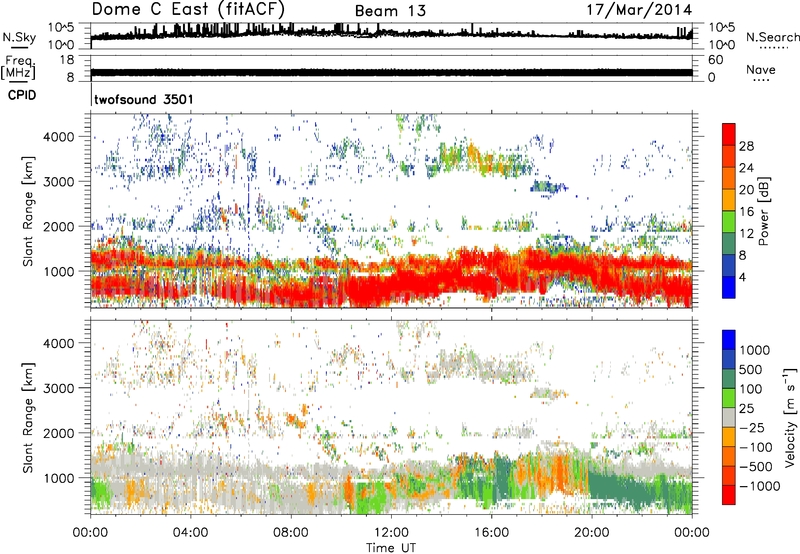Click the '-500' label on Velocity color bar

756,467
